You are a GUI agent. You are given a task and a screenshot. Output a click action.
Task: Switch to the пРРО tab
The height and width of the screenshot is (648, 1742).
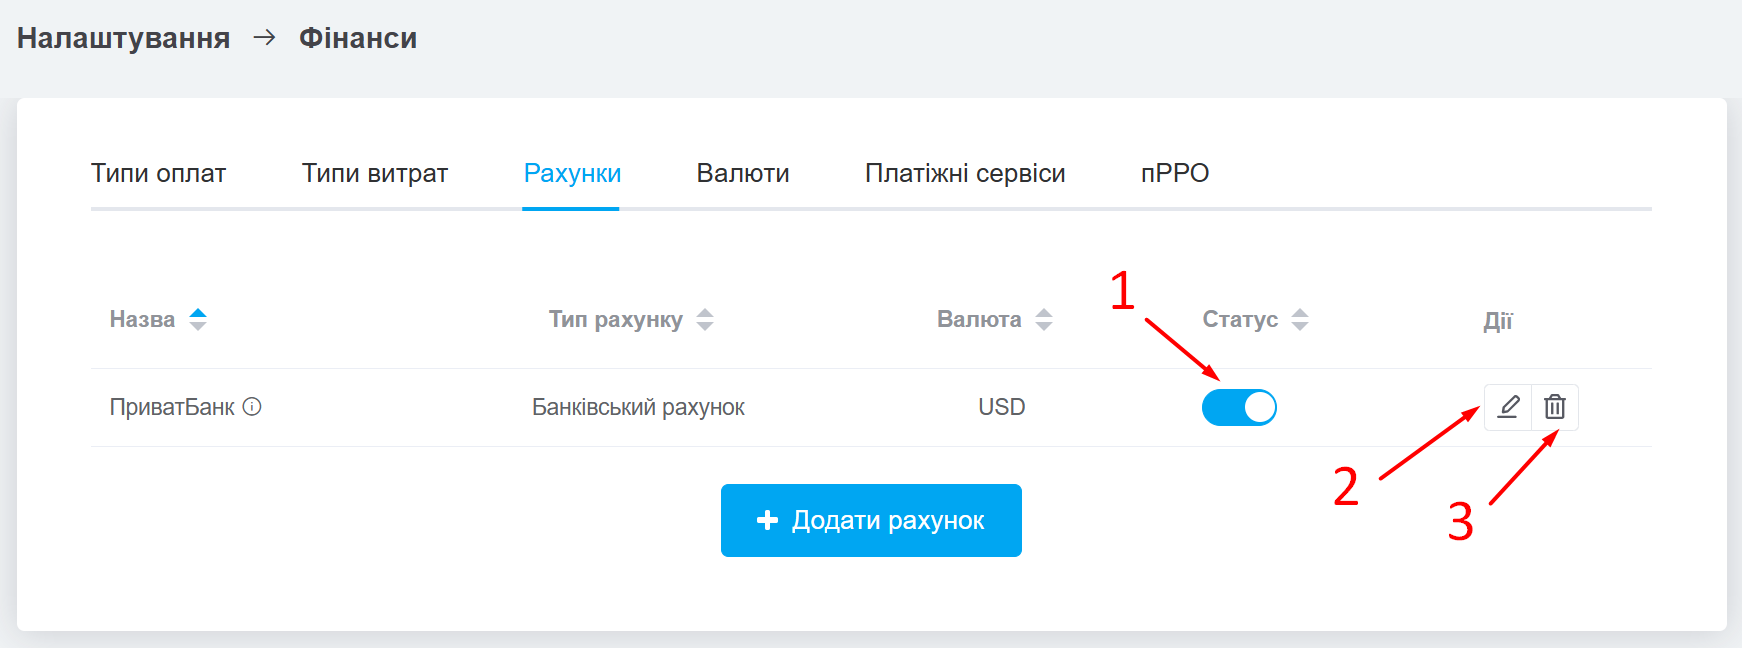tap(1175, 174)
